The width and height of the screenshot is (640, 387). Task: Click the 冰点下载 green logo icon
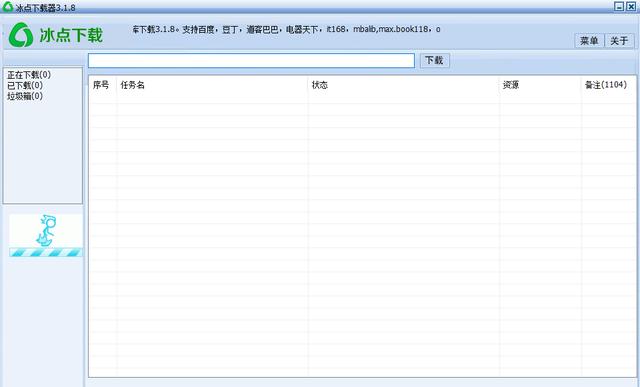click(x=21, y=35)
